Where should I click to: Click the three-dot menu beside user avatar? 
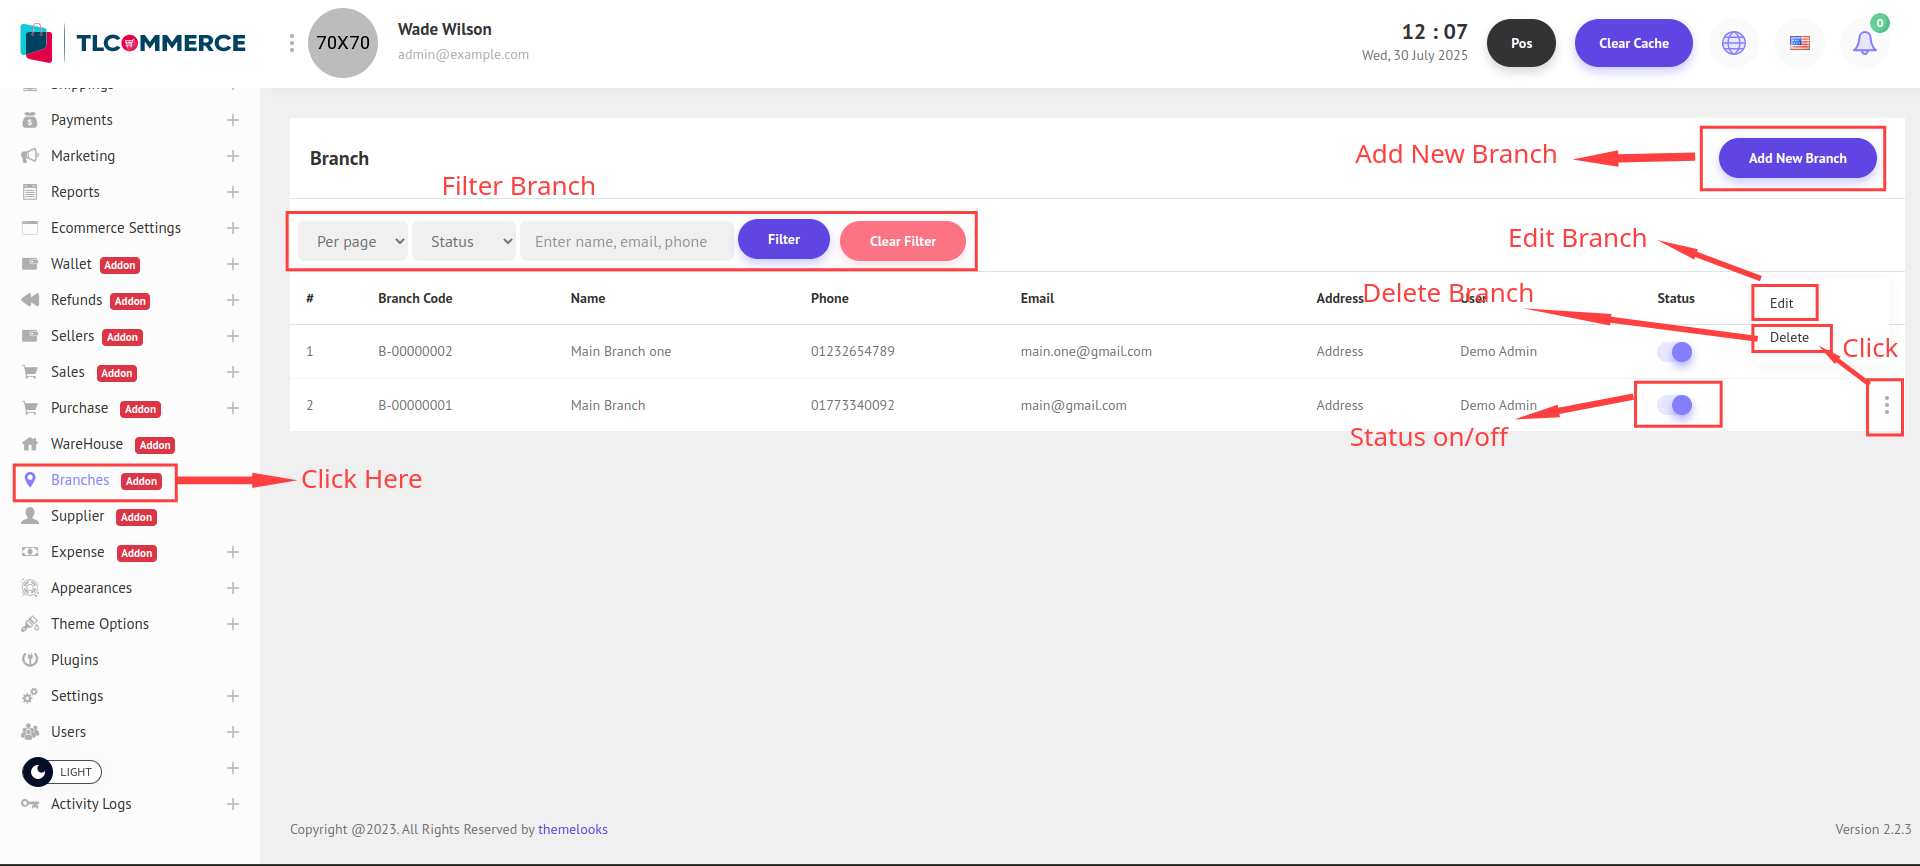click(291, 43)
